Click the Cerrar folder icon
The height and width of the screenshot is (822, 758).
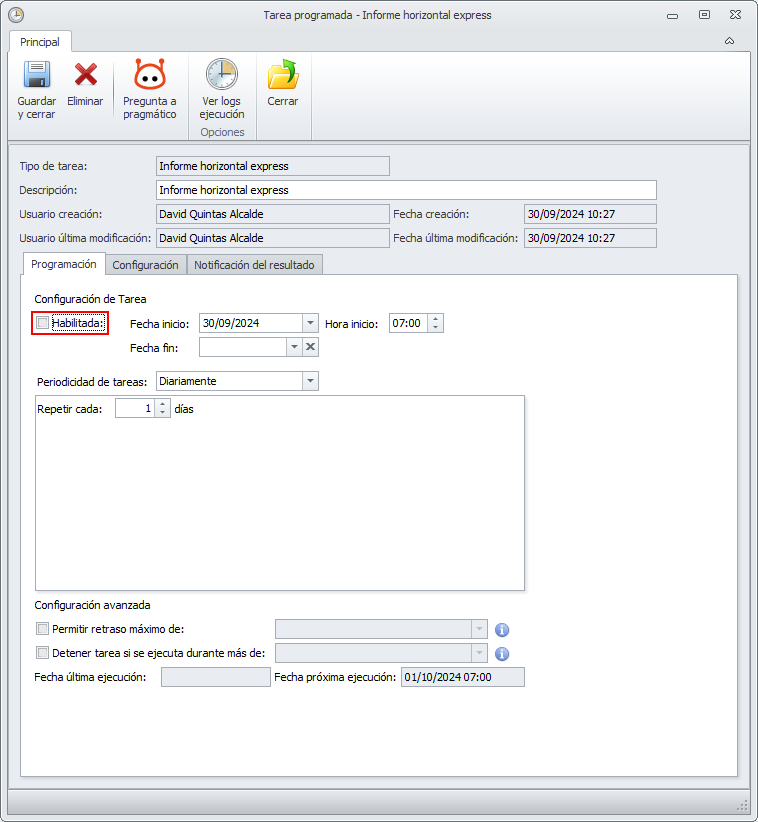click(283, 74)
